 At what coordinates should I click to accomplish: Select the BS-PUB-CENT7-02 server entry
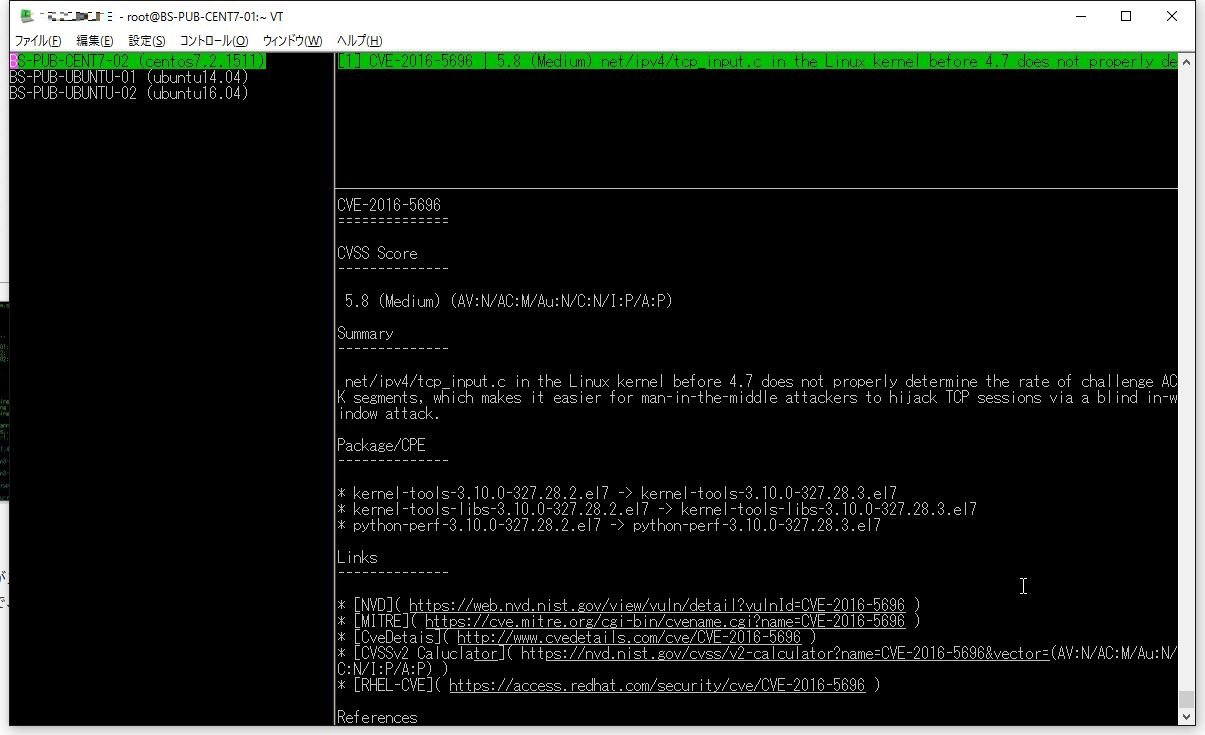pyautogui.click(x=137, y=61)
